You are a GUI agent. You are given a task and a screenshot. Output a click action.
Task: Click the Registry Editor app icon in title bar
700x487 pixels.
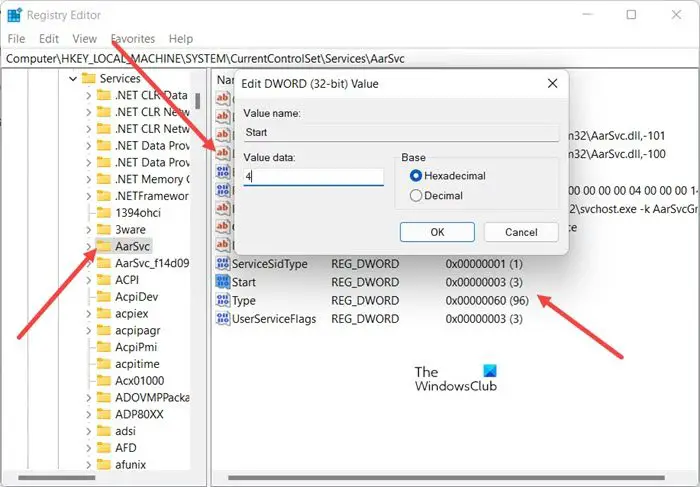pyautogui.click(x=14, y=15)
